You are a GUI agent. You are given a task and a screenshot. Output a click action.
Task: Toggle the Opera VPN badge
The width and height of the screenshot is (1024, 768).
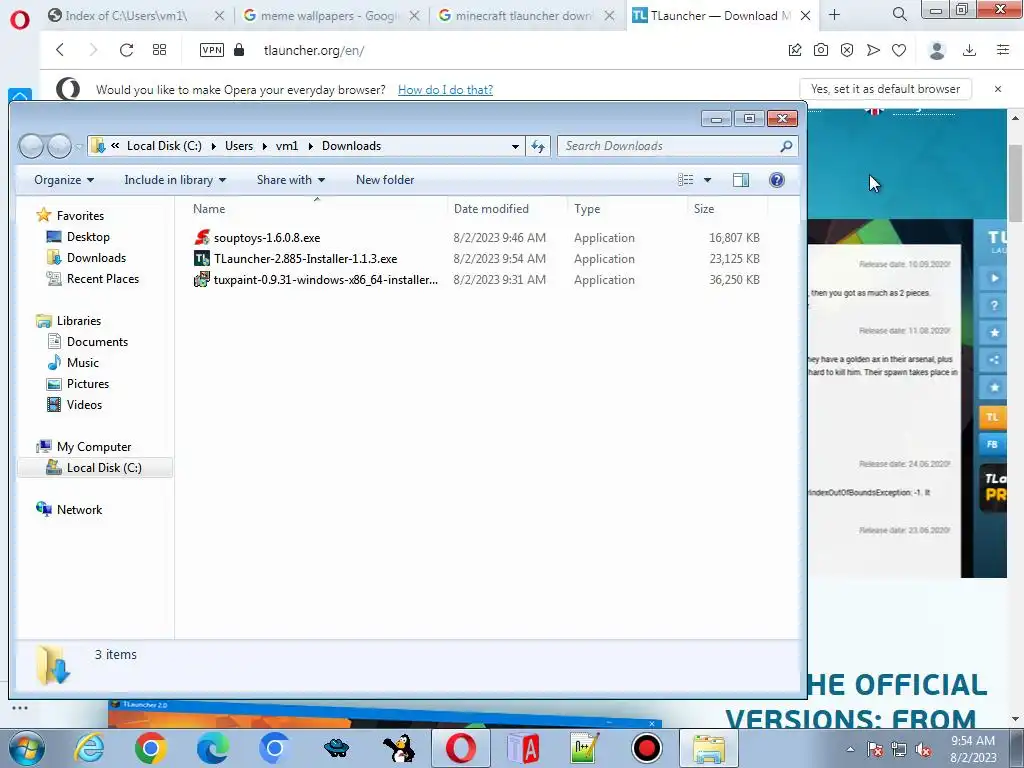coord(212,50)
